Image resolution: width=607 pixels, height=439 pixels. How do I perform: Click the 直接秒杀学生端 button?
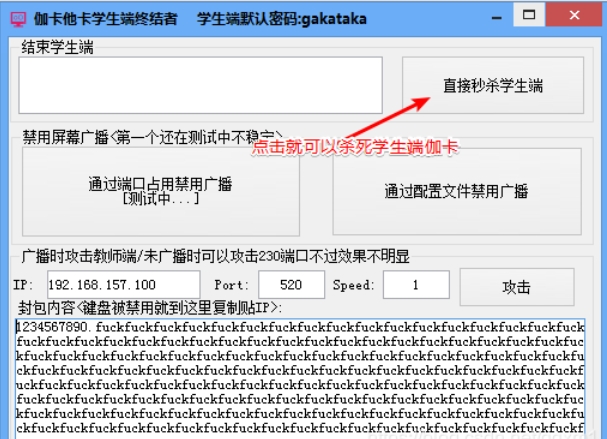pos(493,85)
